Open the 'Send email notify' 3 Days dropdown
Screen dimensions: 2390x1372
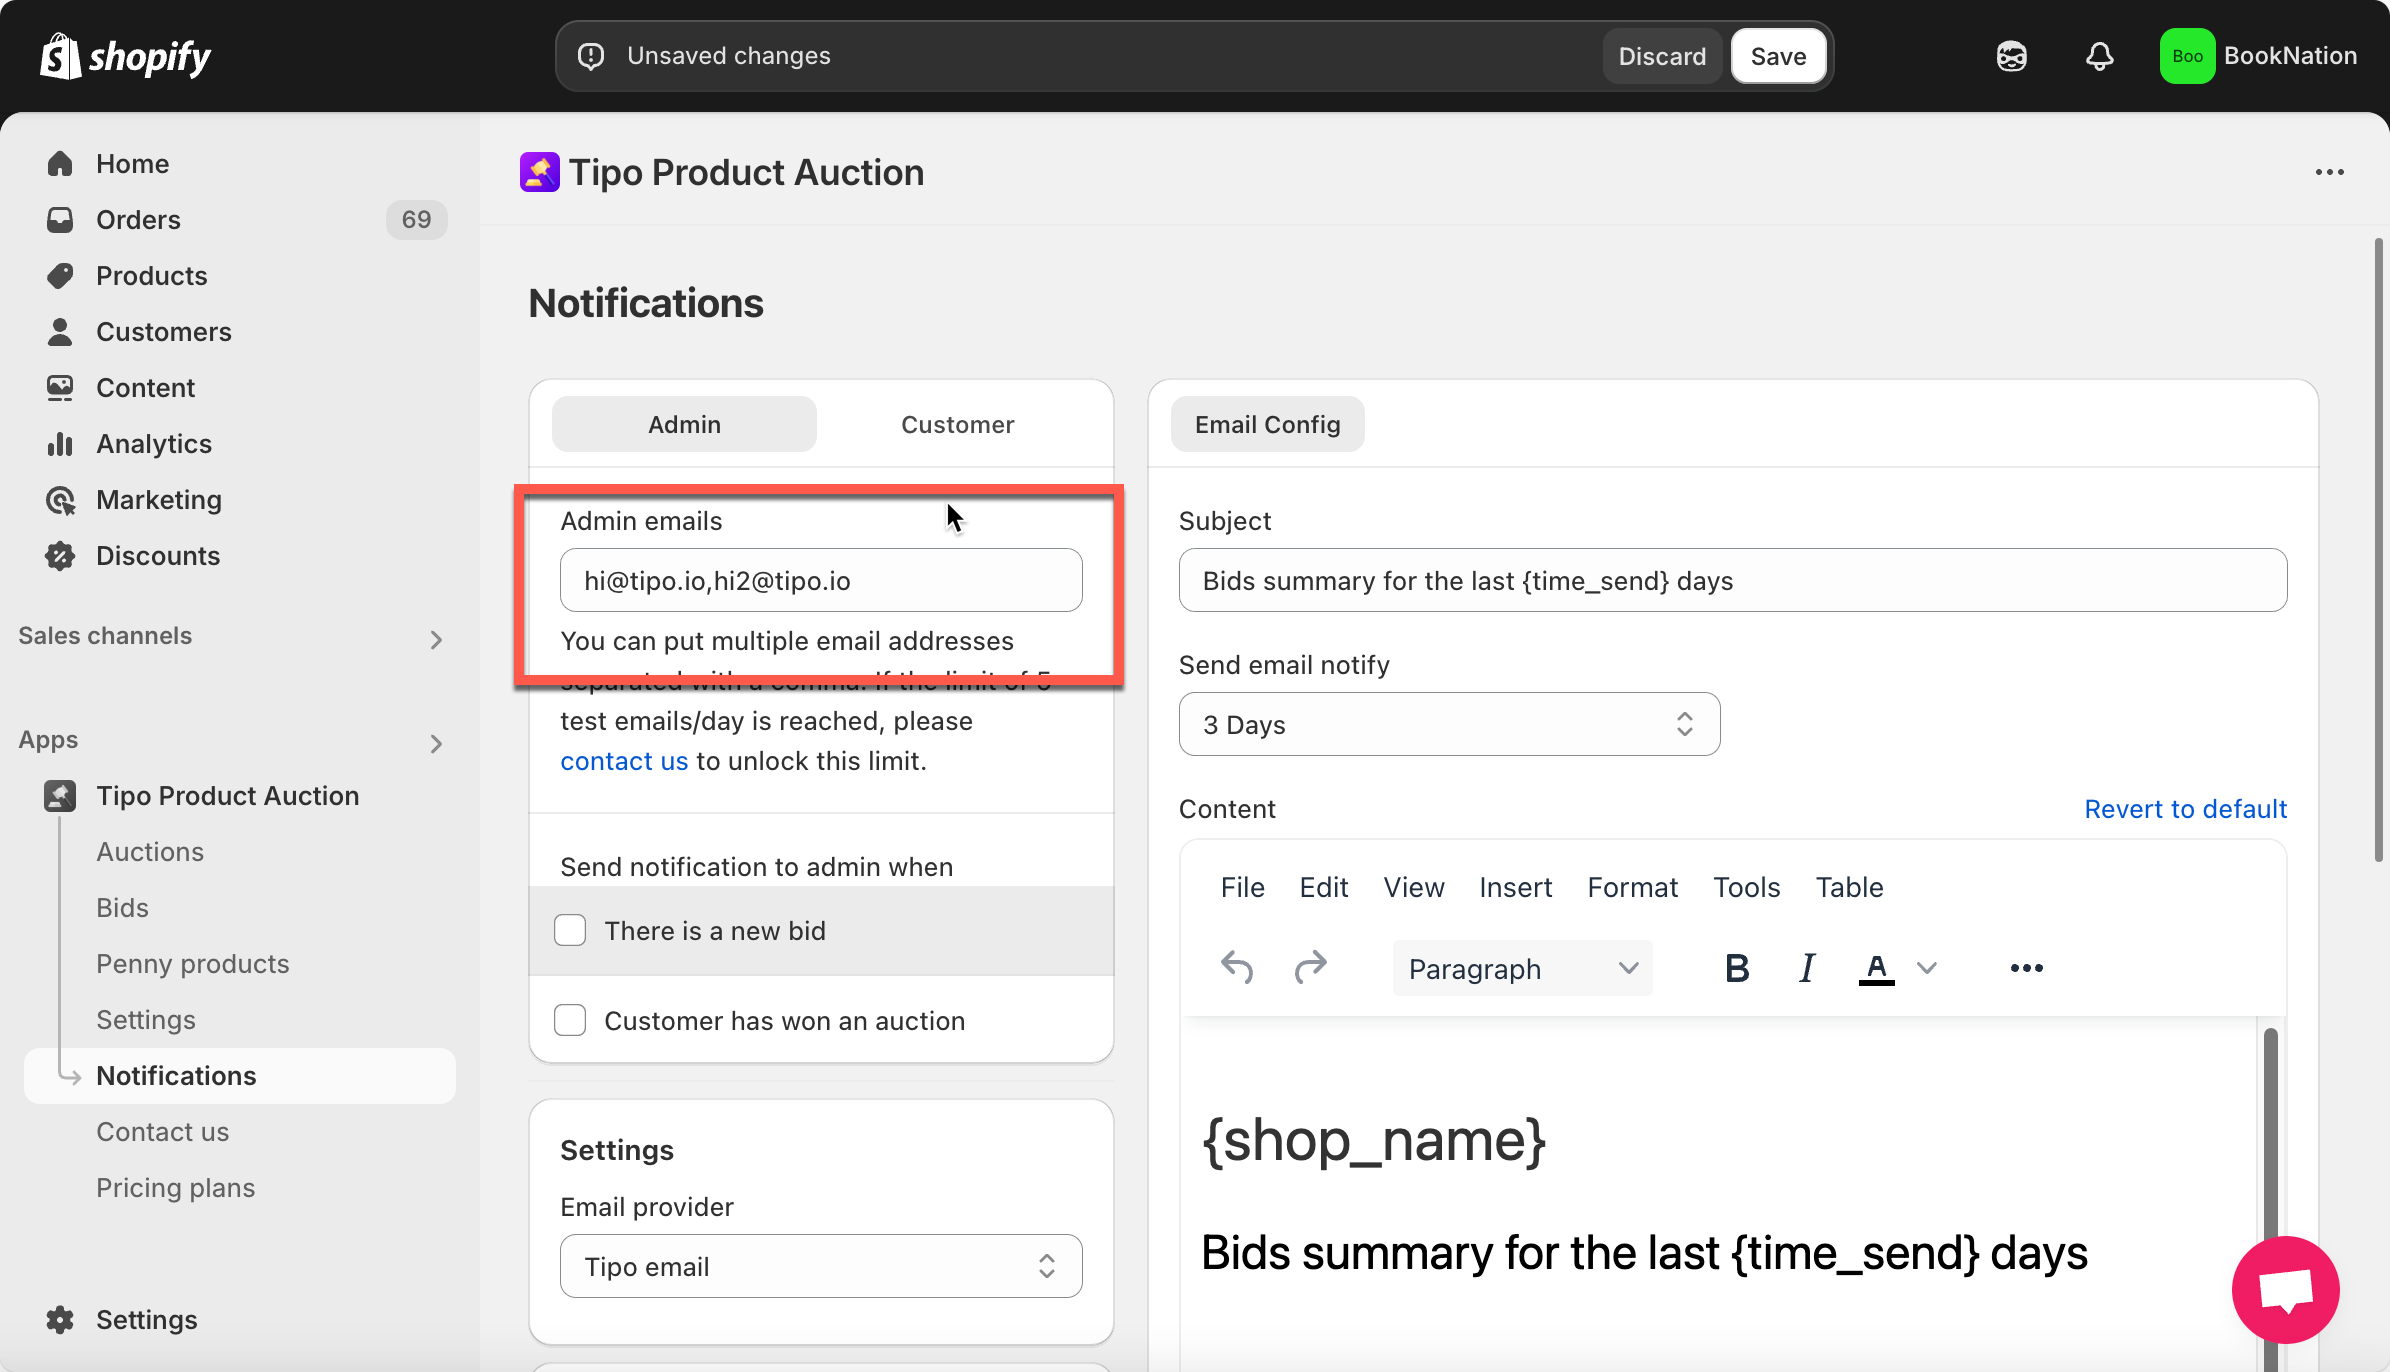click(x=1449, y=724)
